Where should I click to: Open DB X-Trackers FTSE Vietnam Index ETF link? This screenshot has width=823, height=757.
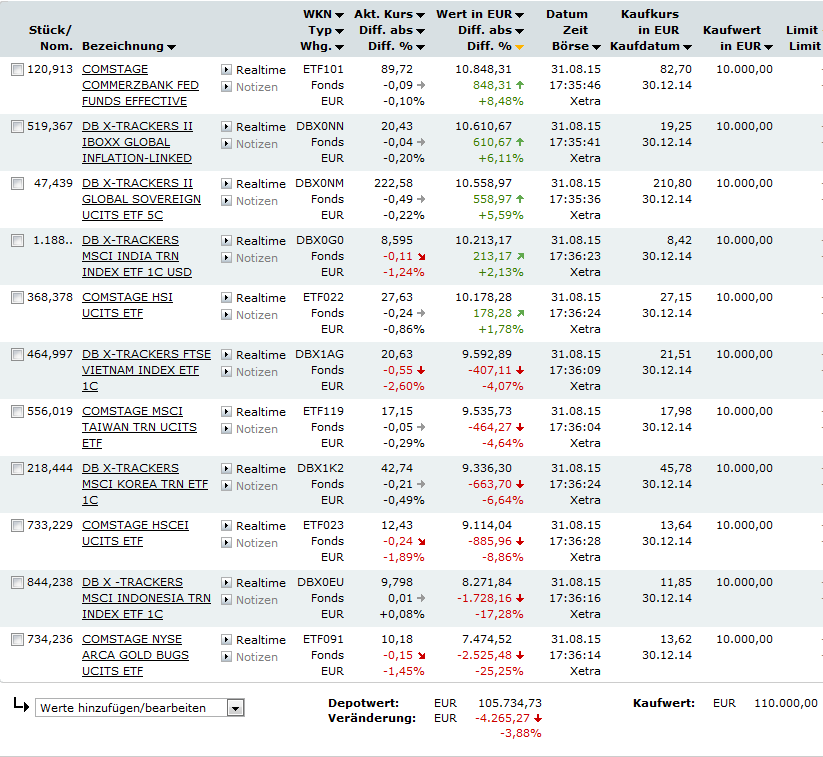[146, 370]
